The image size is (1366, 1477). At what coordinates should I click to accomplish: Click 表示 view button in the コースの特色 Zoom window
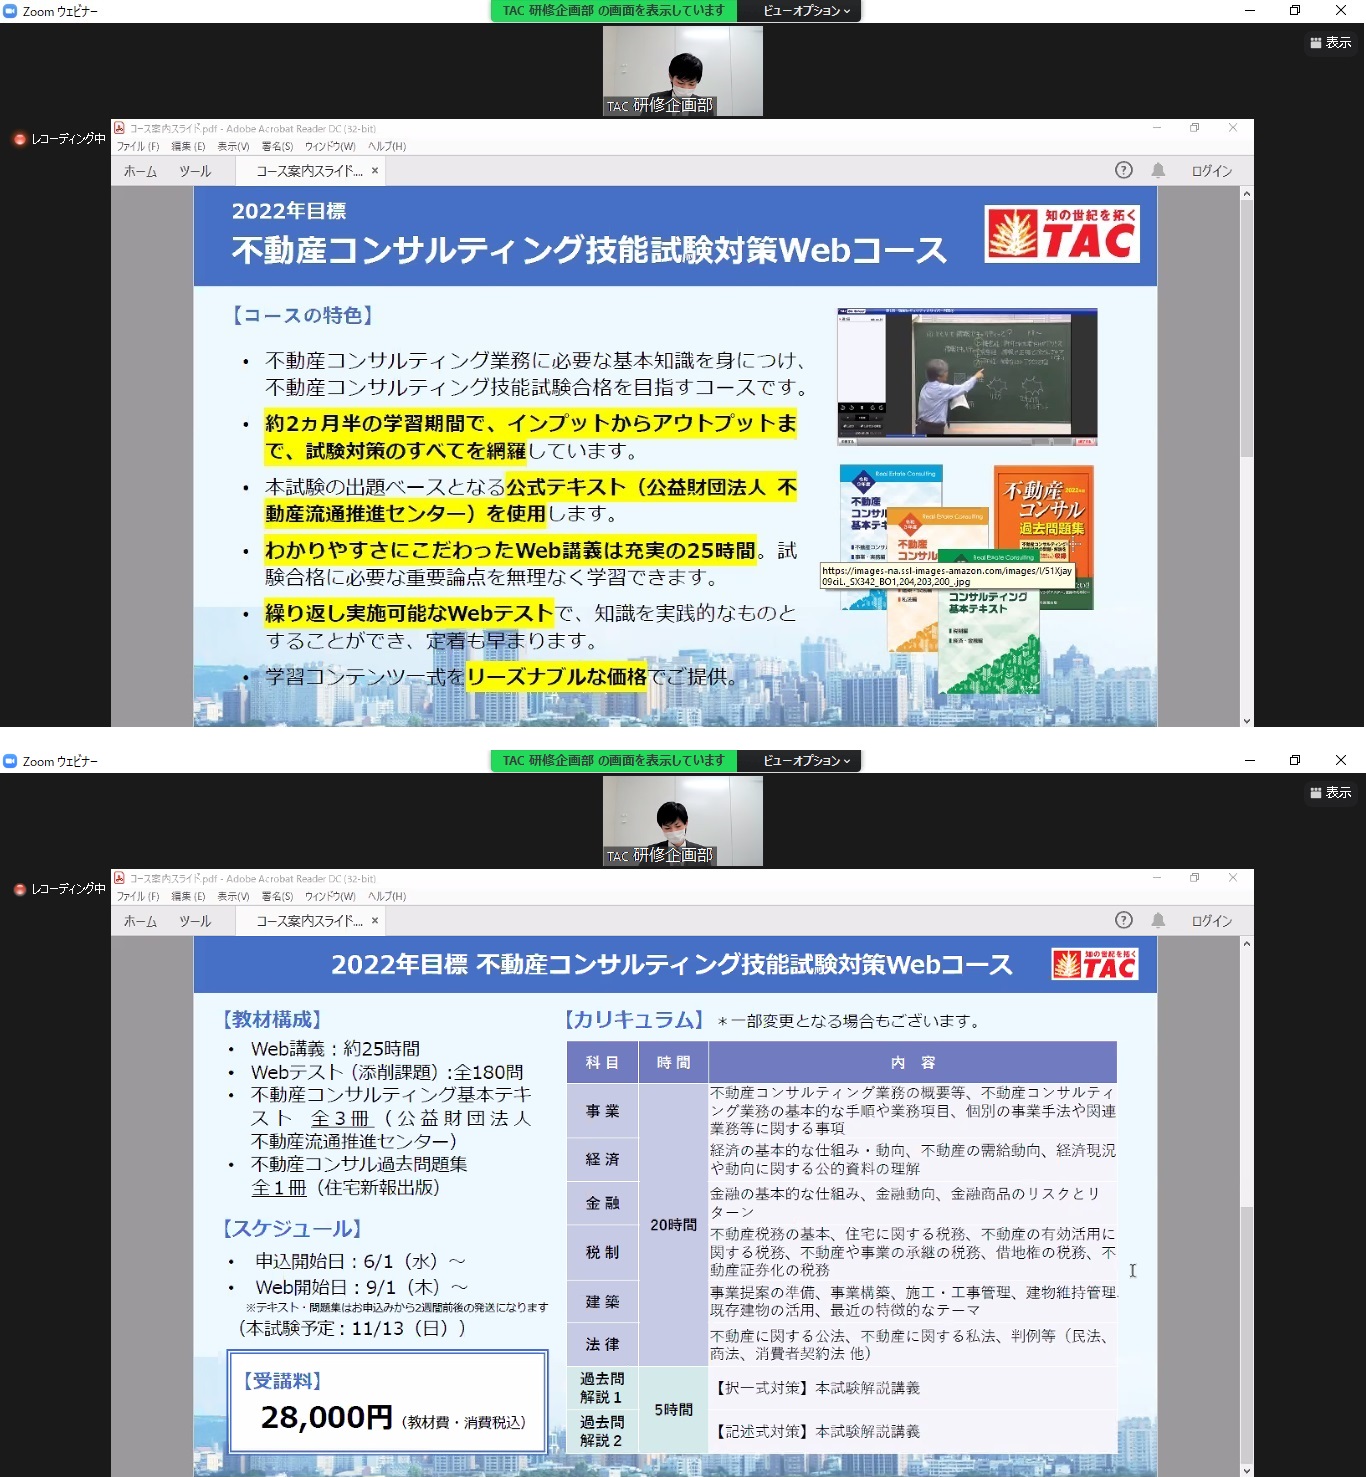point(1330,42)
